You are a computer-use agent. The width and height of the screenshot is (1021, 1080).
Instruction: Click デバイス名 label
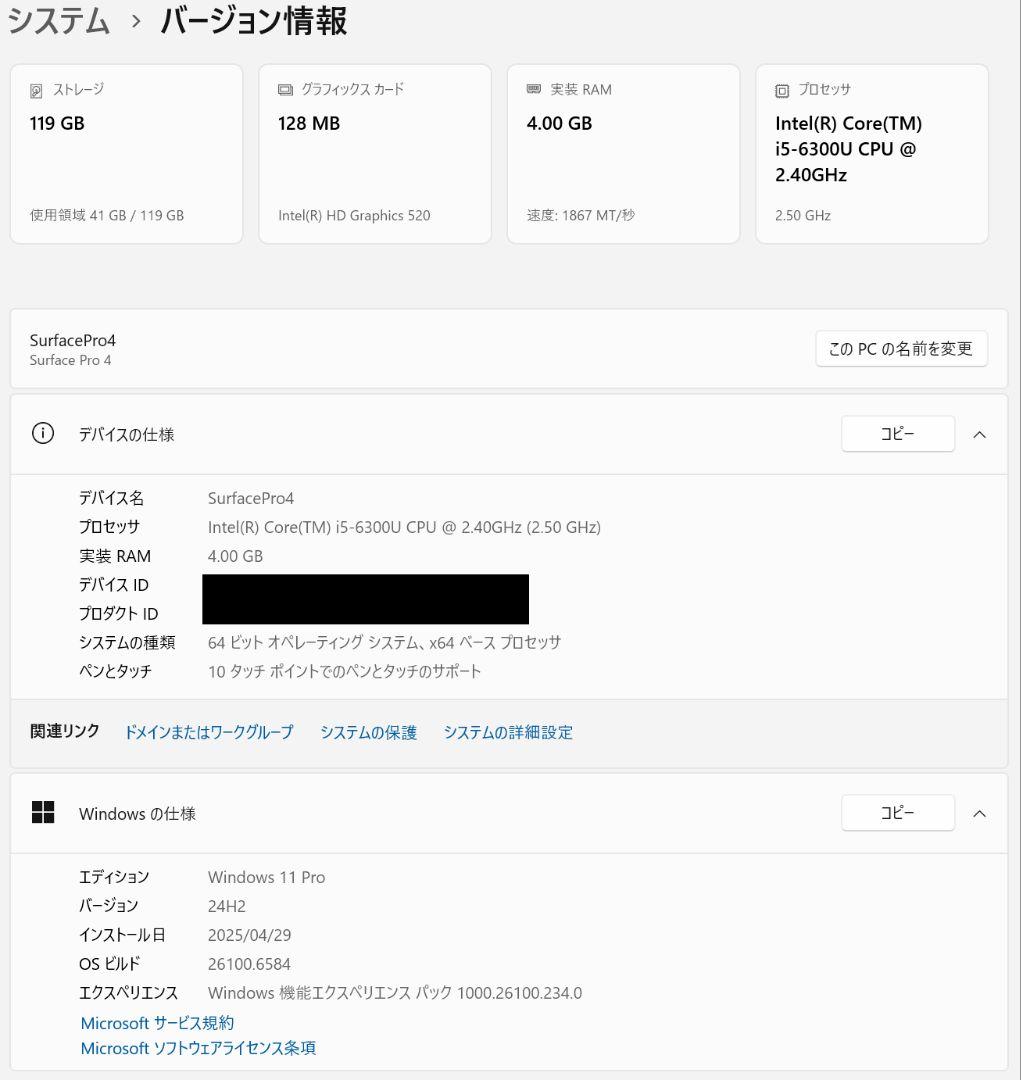112,498
